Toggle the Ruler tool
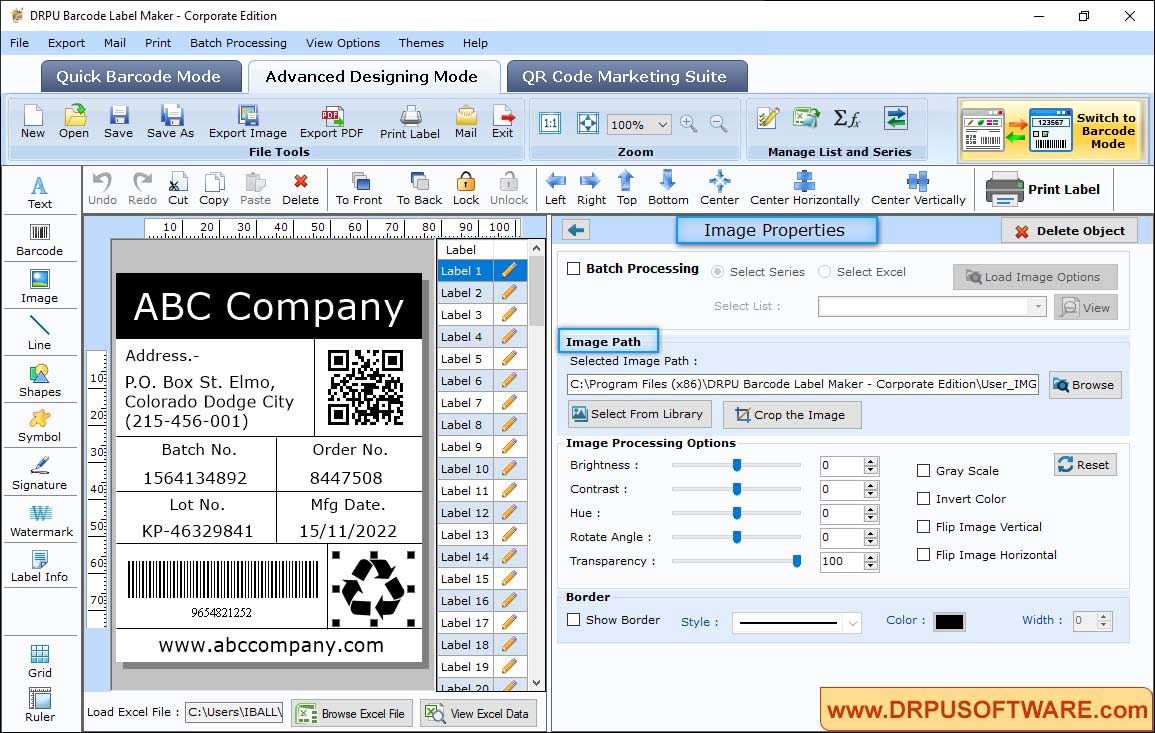This screenshot has width=1155, height=733. click(40, 705)
